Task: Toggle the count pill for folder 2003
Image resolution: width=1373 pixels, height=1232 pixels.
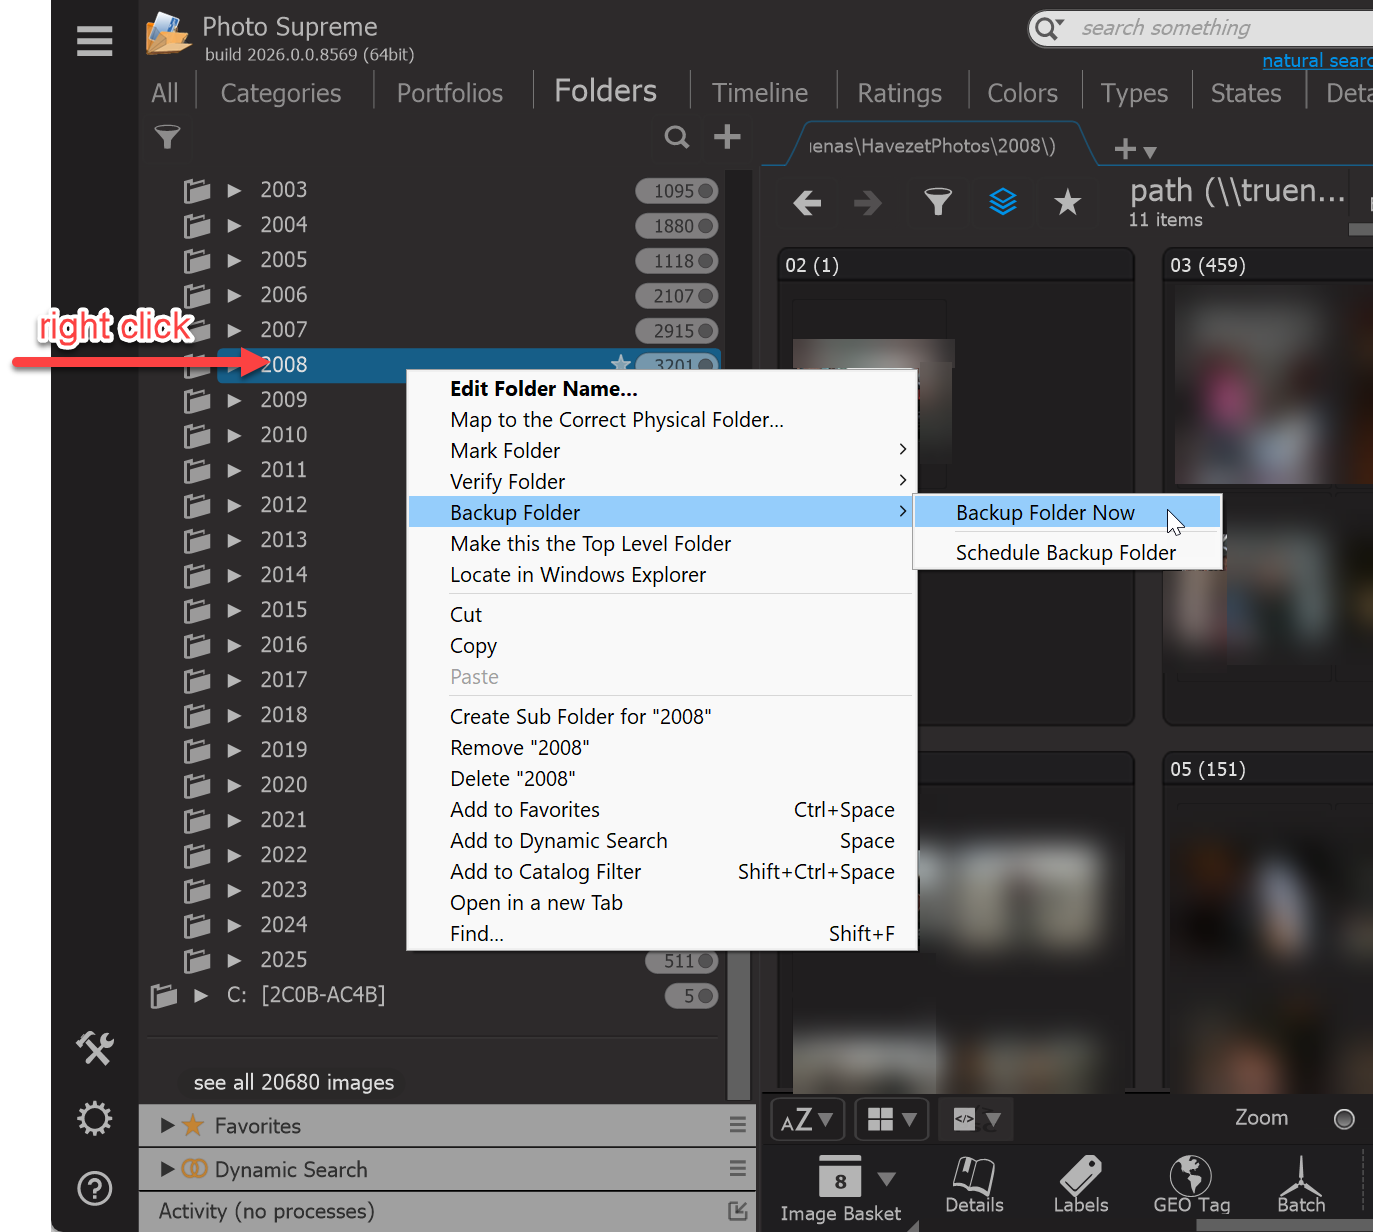Action: (677, 191)
